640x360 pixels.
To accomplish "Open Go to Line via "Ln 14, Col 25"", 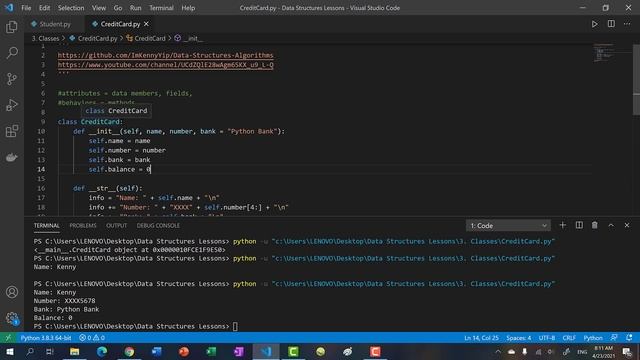I will 481,338.
